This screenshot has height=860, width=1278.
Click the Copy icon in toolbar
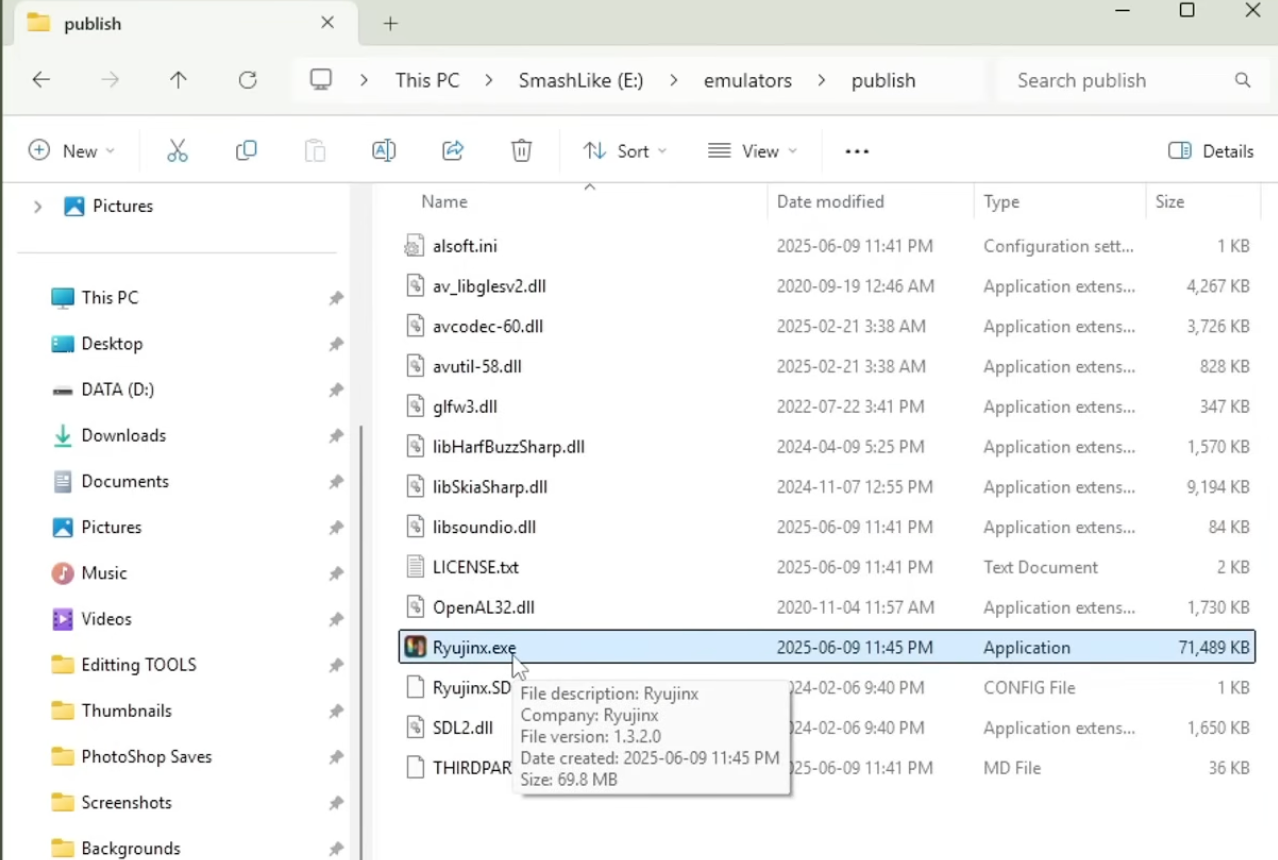(x=246, y=151)
